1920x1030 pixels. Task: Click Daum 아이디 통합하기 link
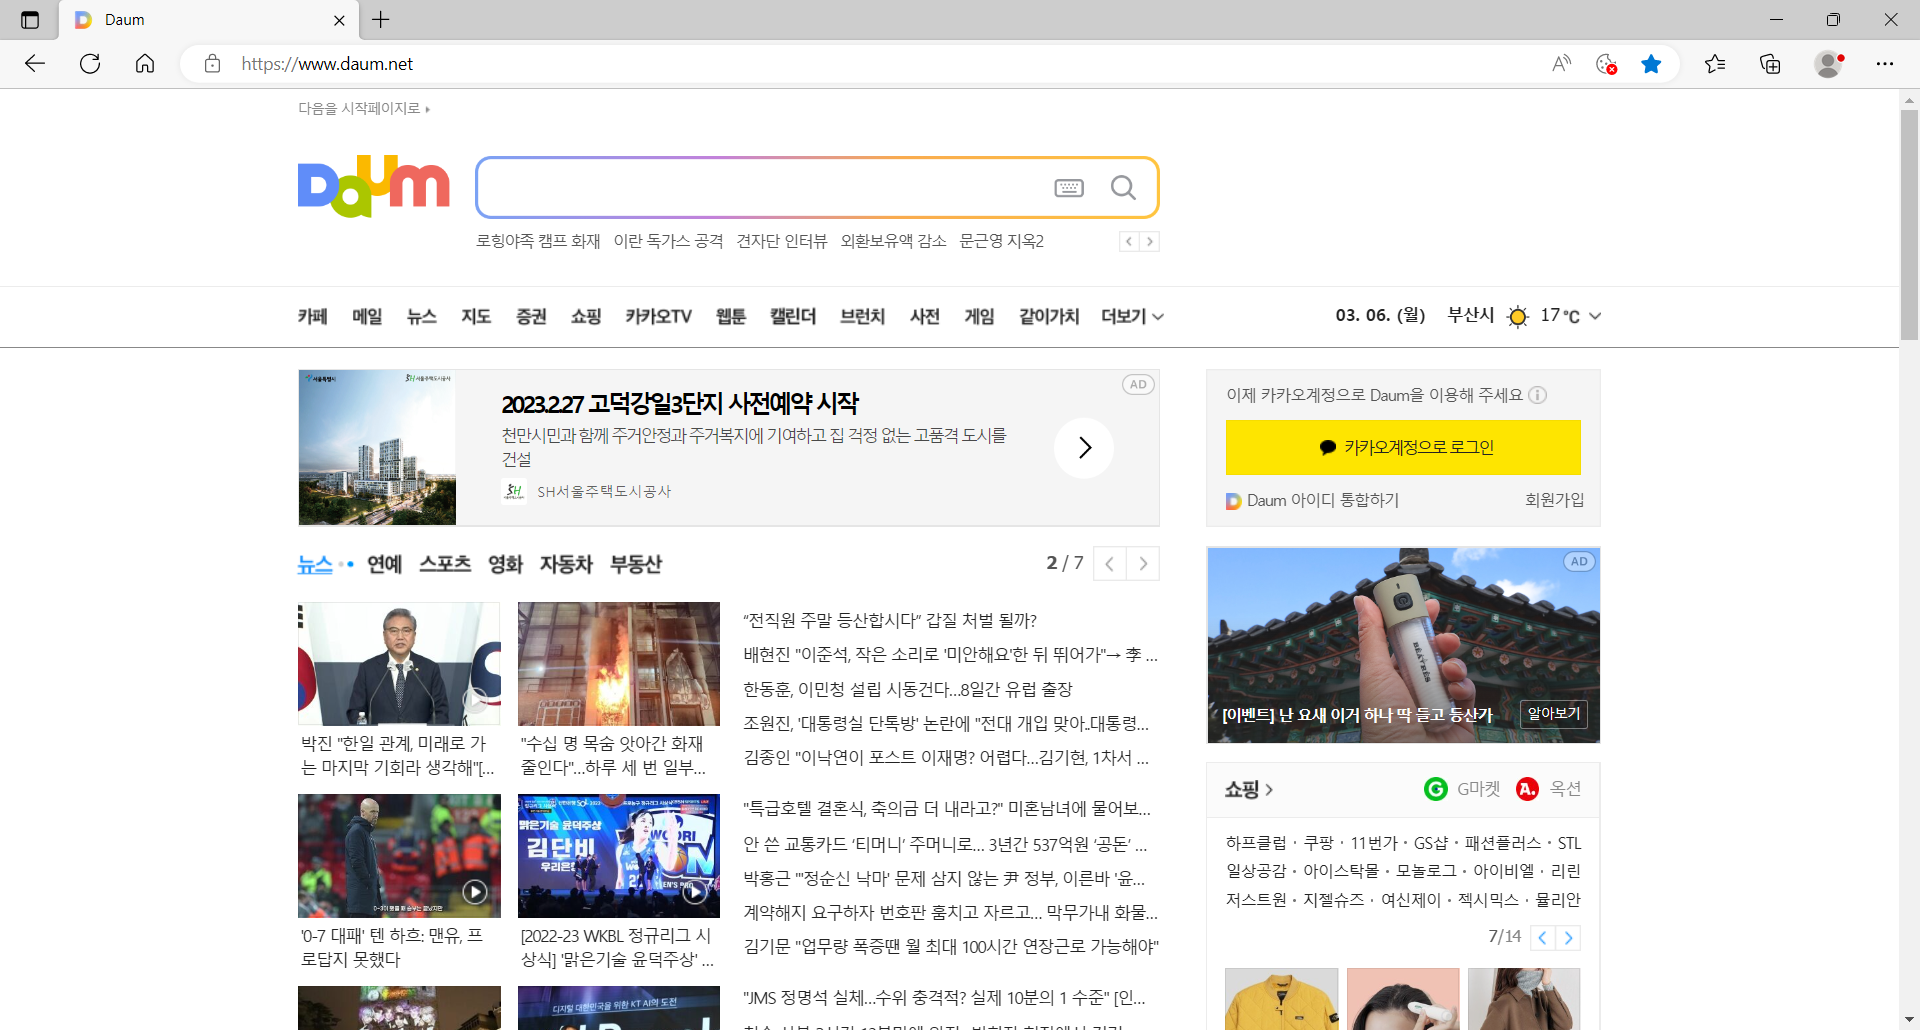1313,500
